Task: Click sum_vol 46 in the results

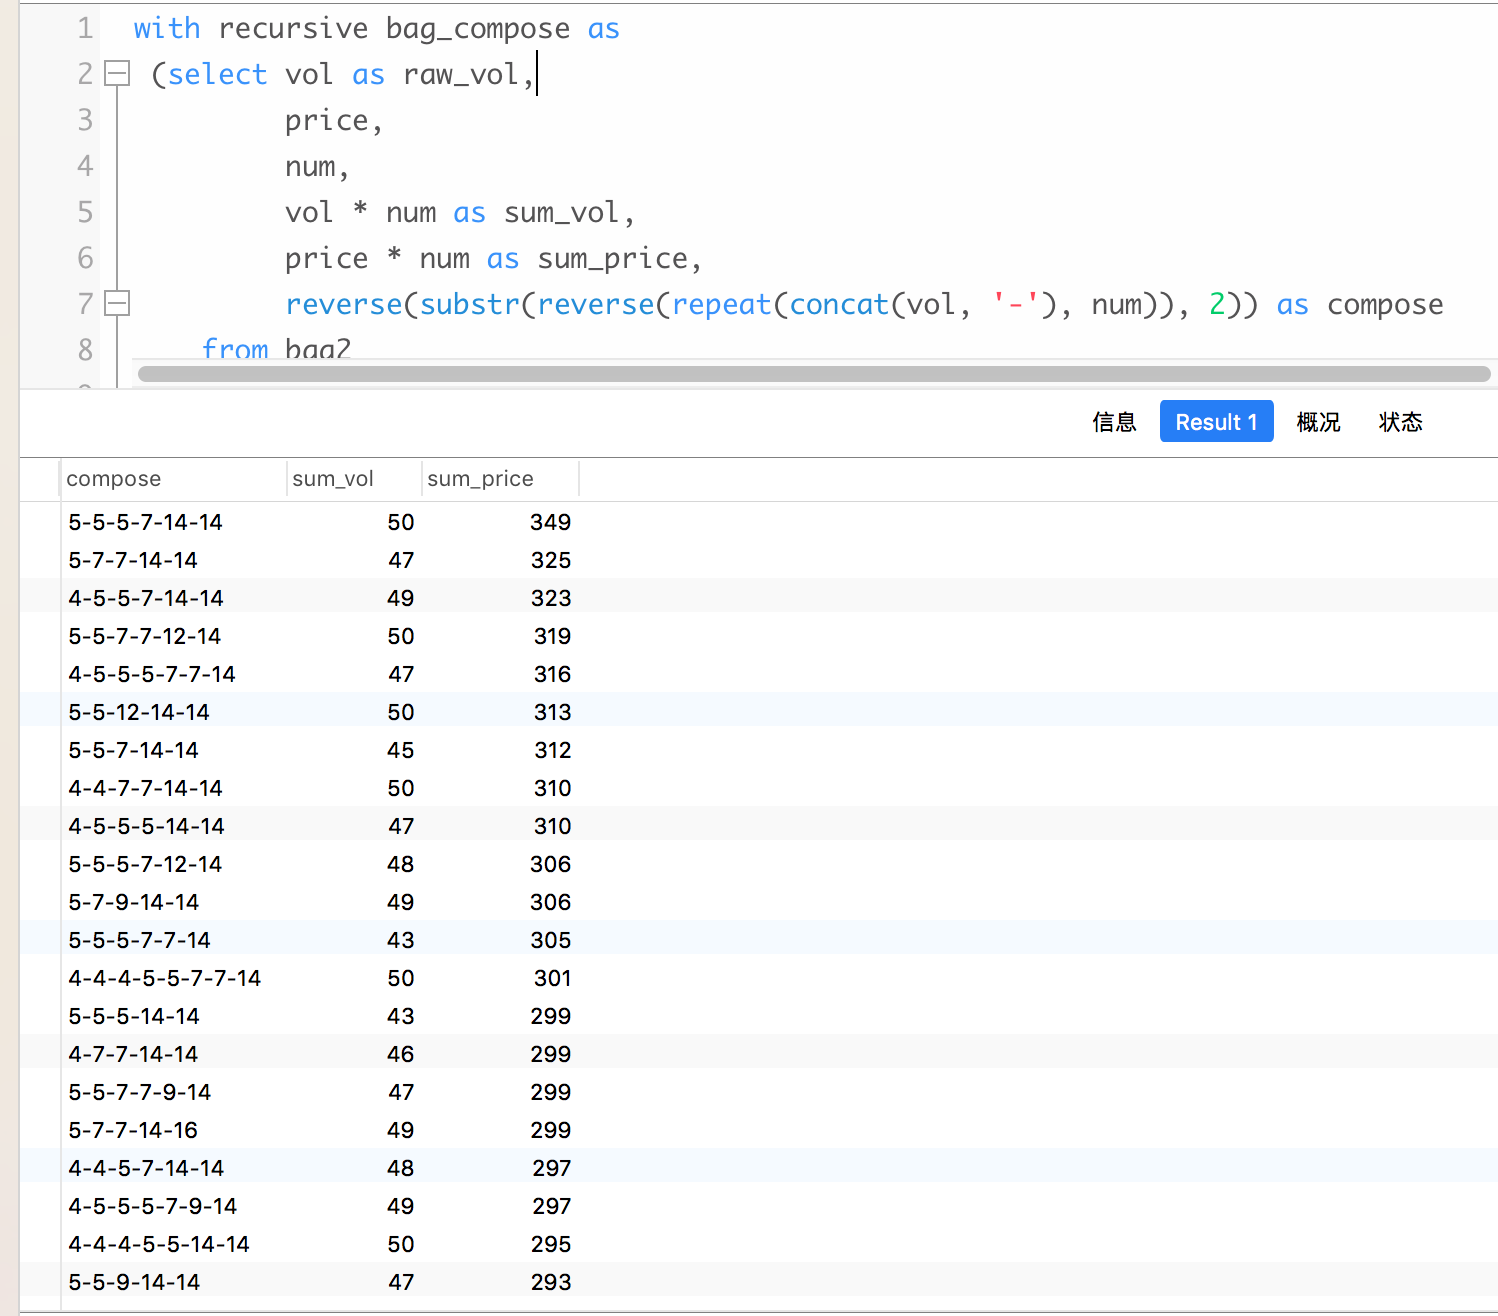Action: [x=401, y=1054]
